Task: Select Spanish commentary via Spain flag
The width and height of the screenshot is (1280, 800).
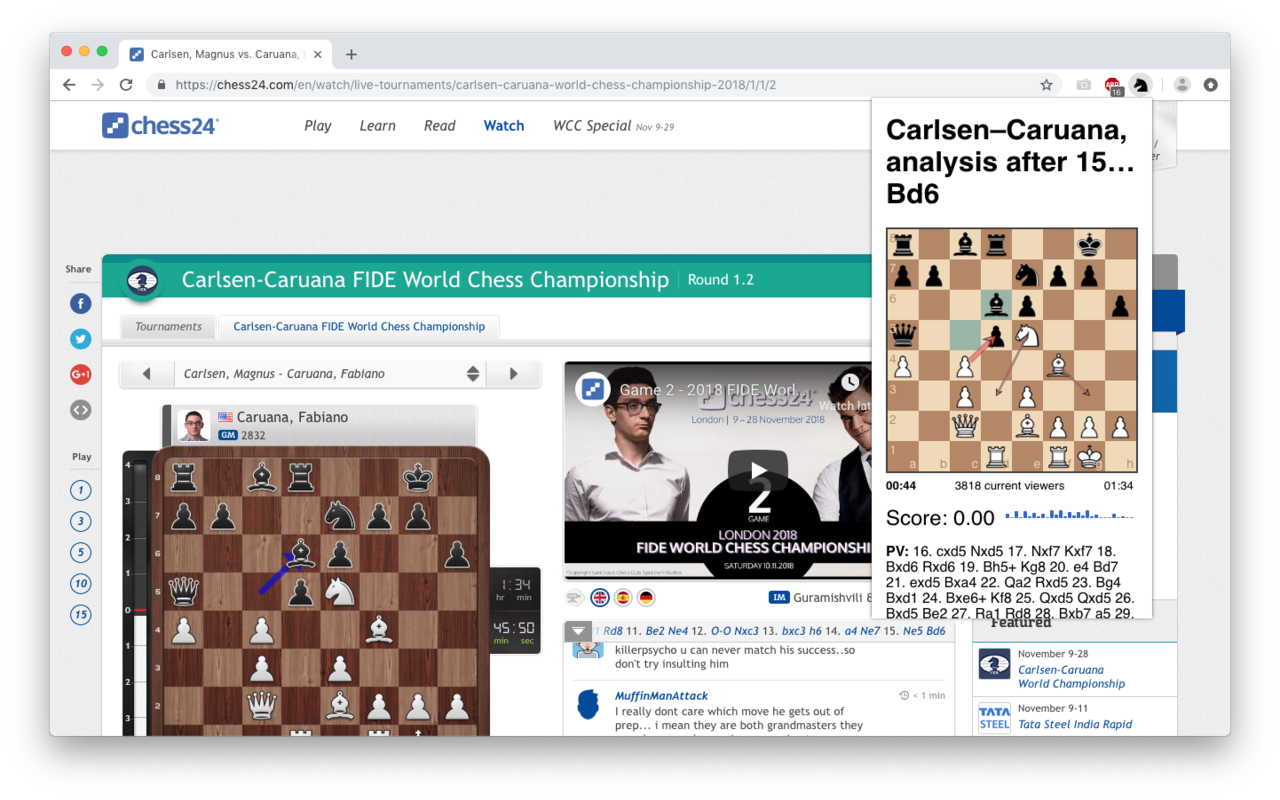Action: (623, 598)
